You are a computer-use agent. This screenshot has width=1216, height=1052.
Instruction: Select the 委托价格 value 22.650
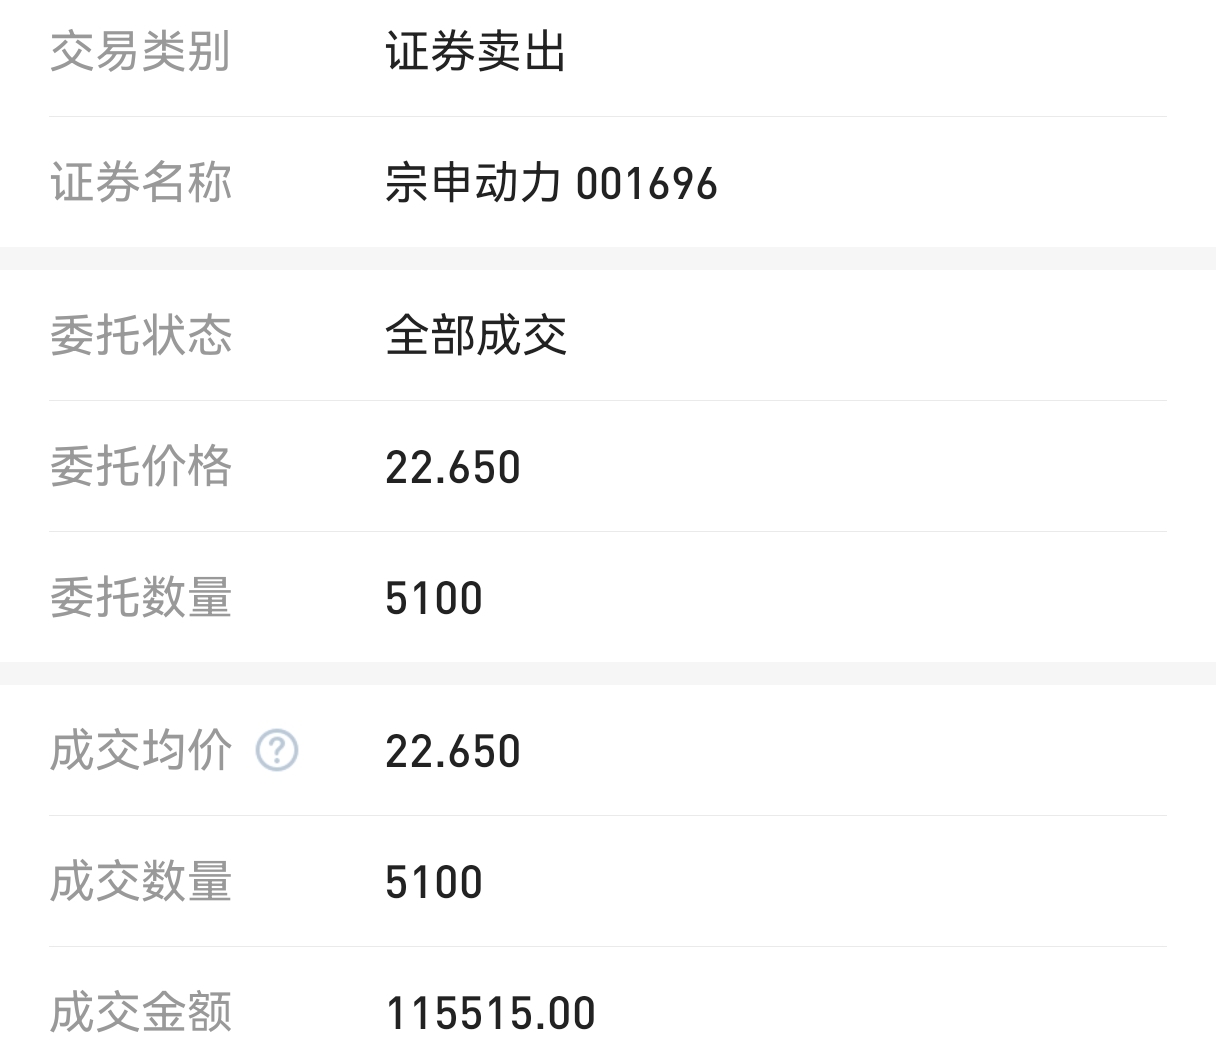pyautogui.click(x=453, y=468)
